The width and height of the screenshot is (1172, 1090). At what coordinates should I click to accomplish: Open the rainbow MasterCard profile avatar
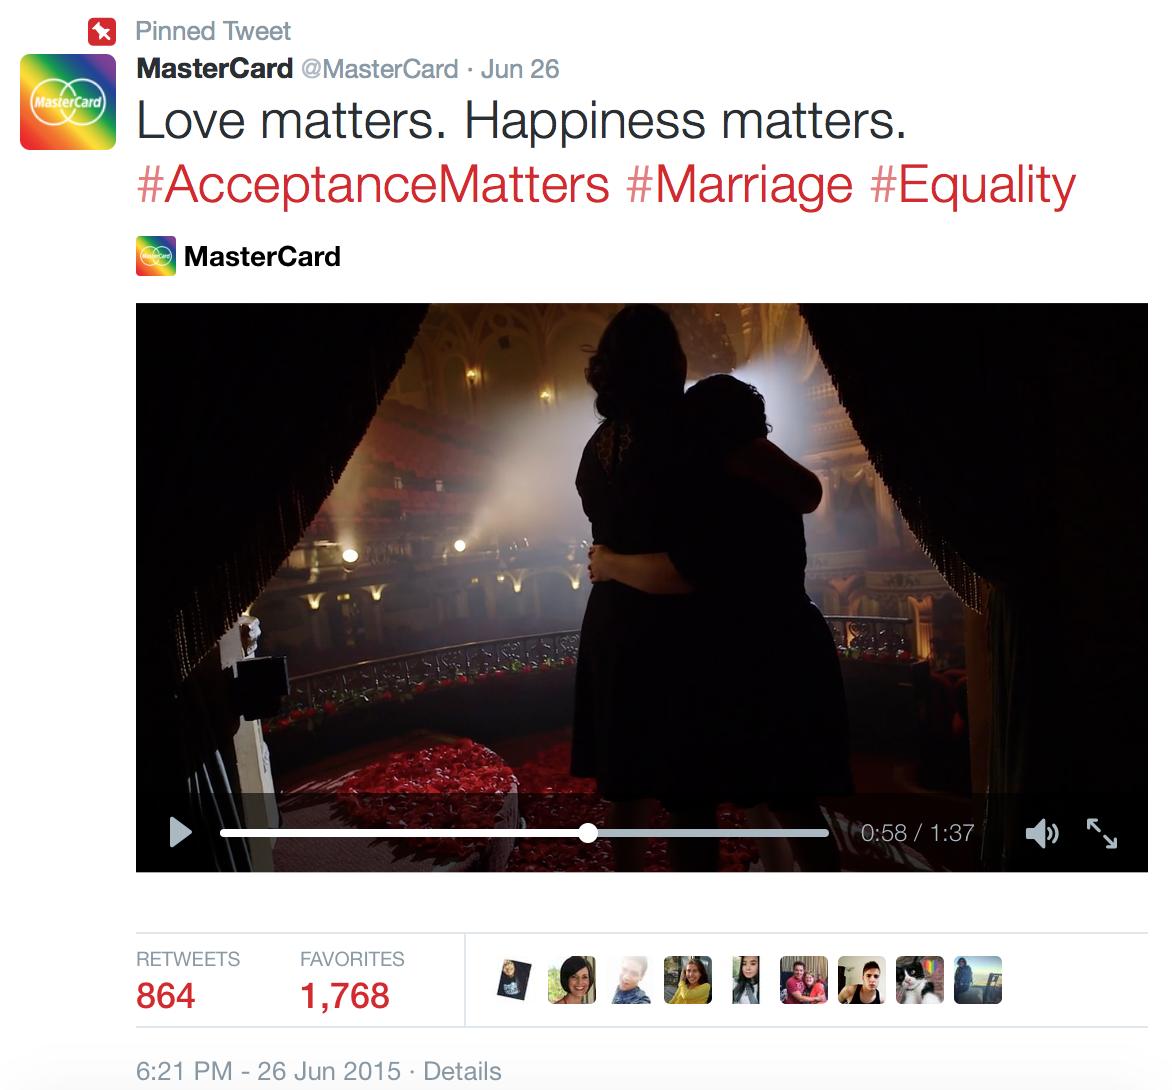[x=68, y=102]
